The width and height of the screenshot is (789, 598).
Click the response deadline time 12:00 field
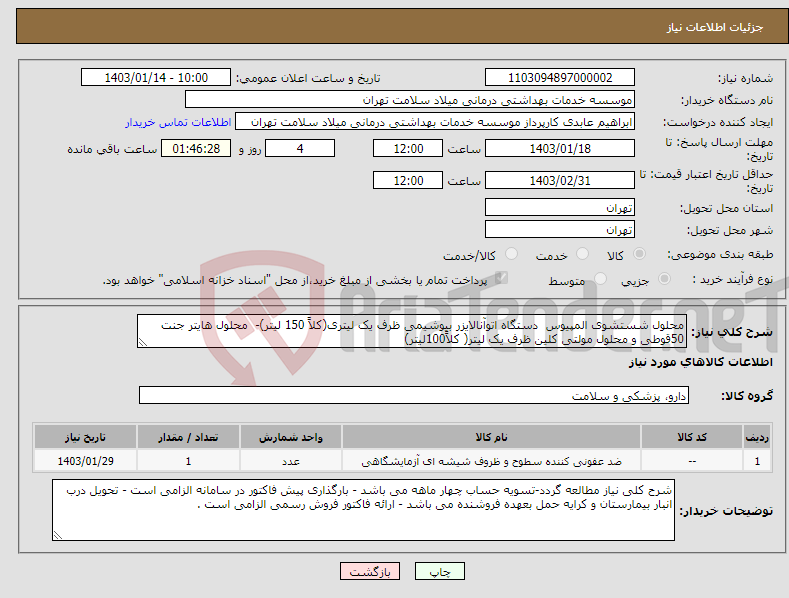point(408,148)
